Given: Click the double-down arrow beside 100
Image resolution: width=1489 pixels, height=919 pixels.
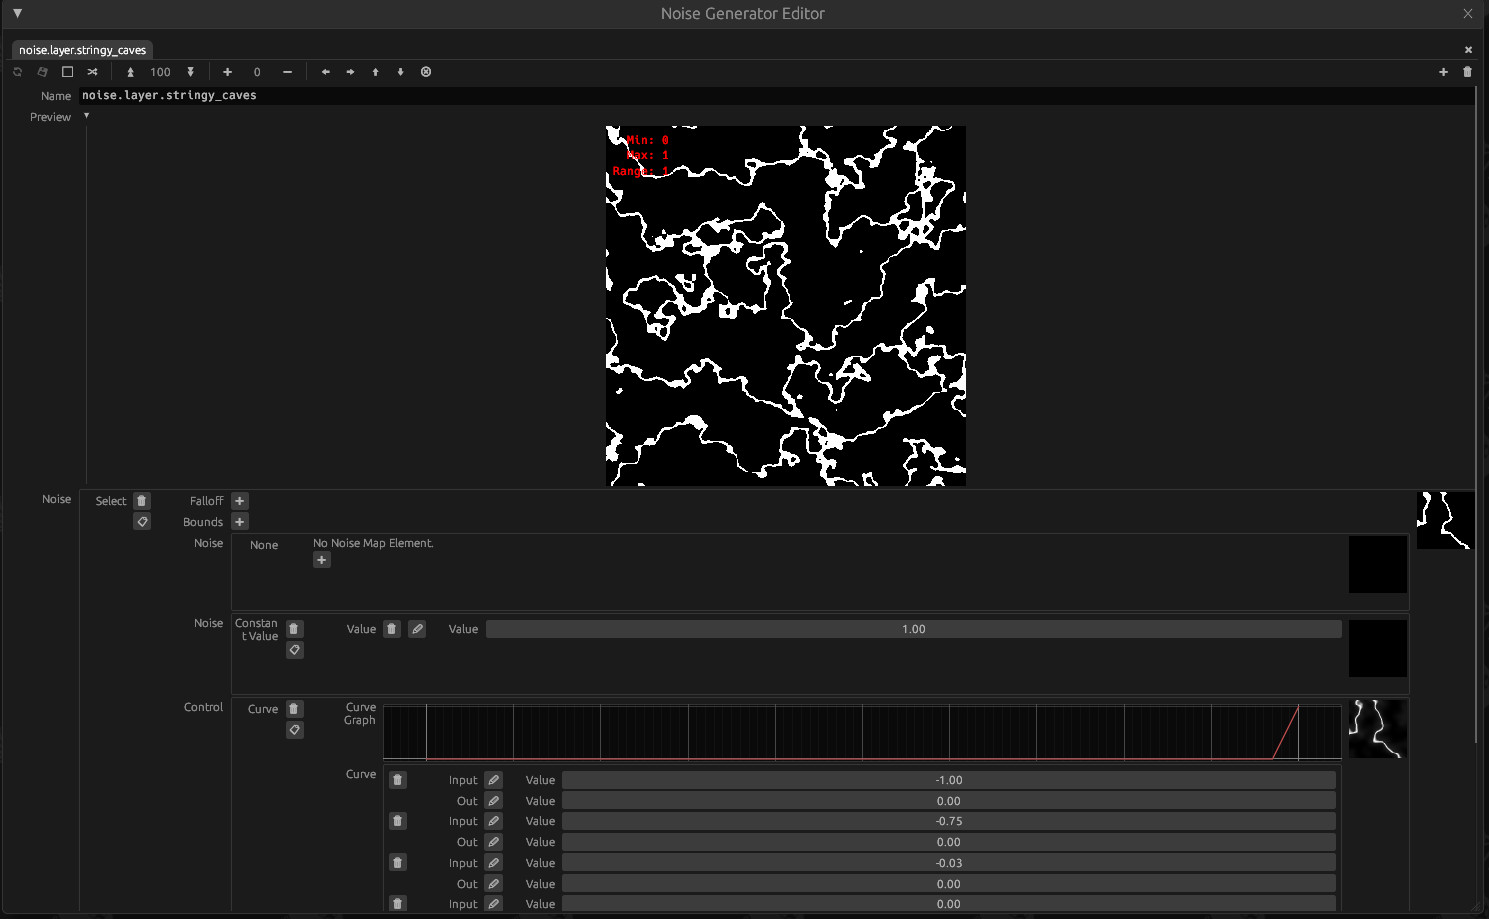Looking at the screenshot, I should click(190, 72).
